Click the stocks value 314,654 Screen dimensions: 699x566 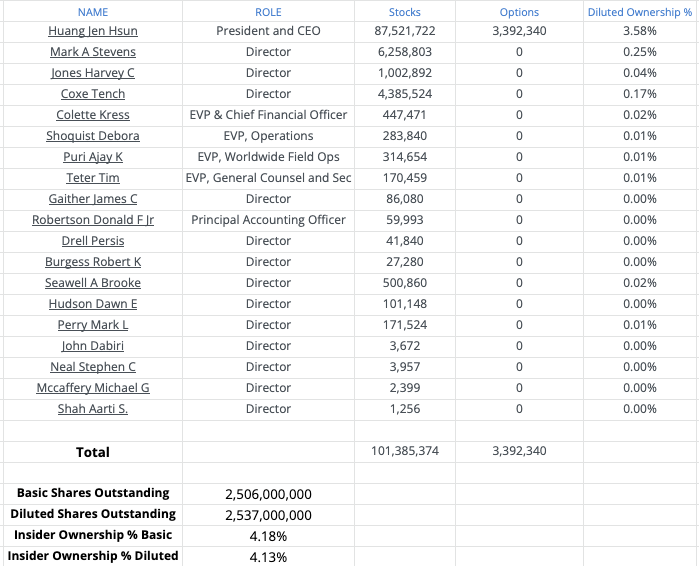(x=405, y=157)
